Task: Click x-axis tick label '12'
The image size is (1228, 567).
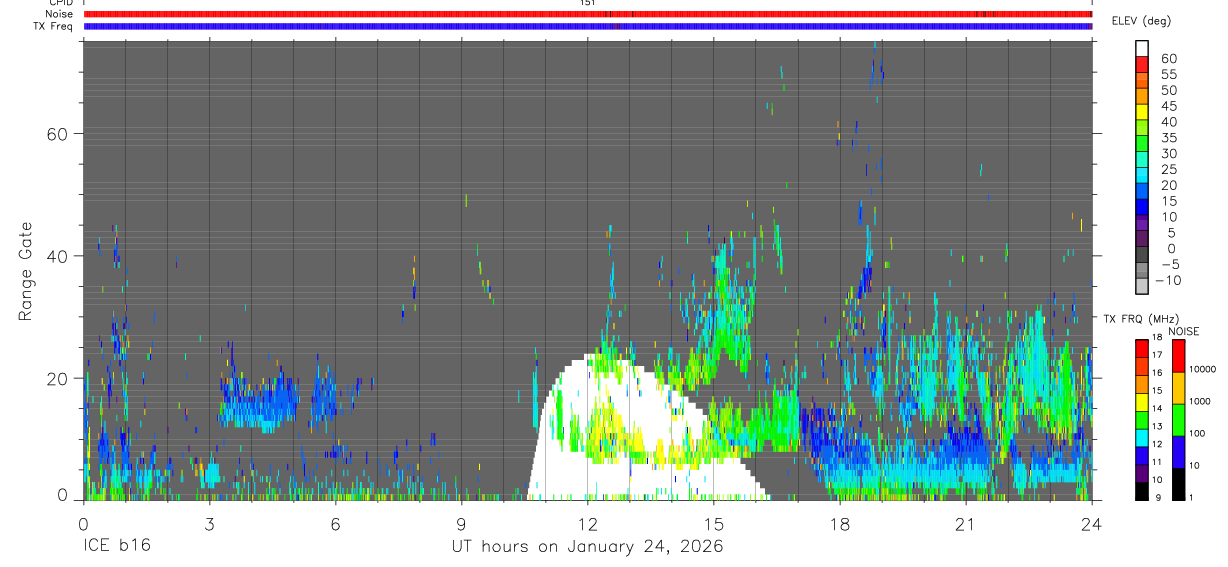Action: tap(588, 523)
